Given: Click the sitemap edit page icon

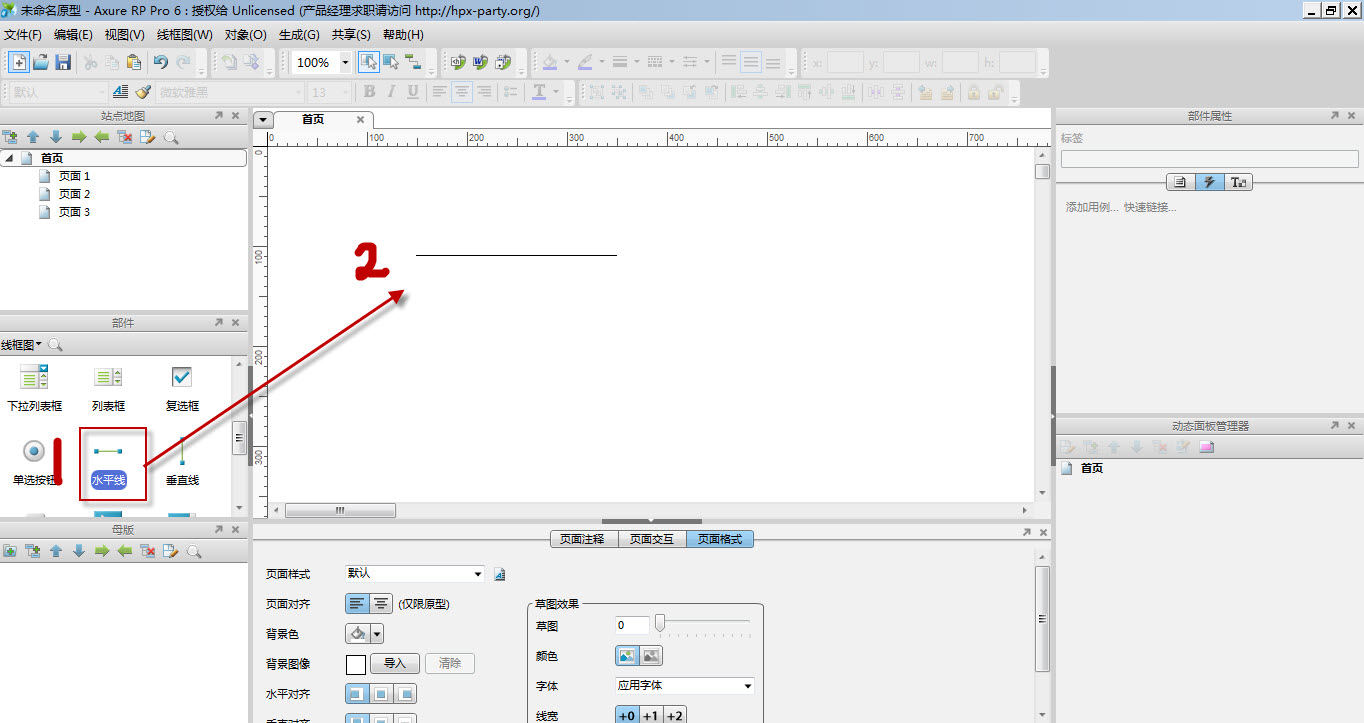Looking at the screenshot, I should (148, 137).
